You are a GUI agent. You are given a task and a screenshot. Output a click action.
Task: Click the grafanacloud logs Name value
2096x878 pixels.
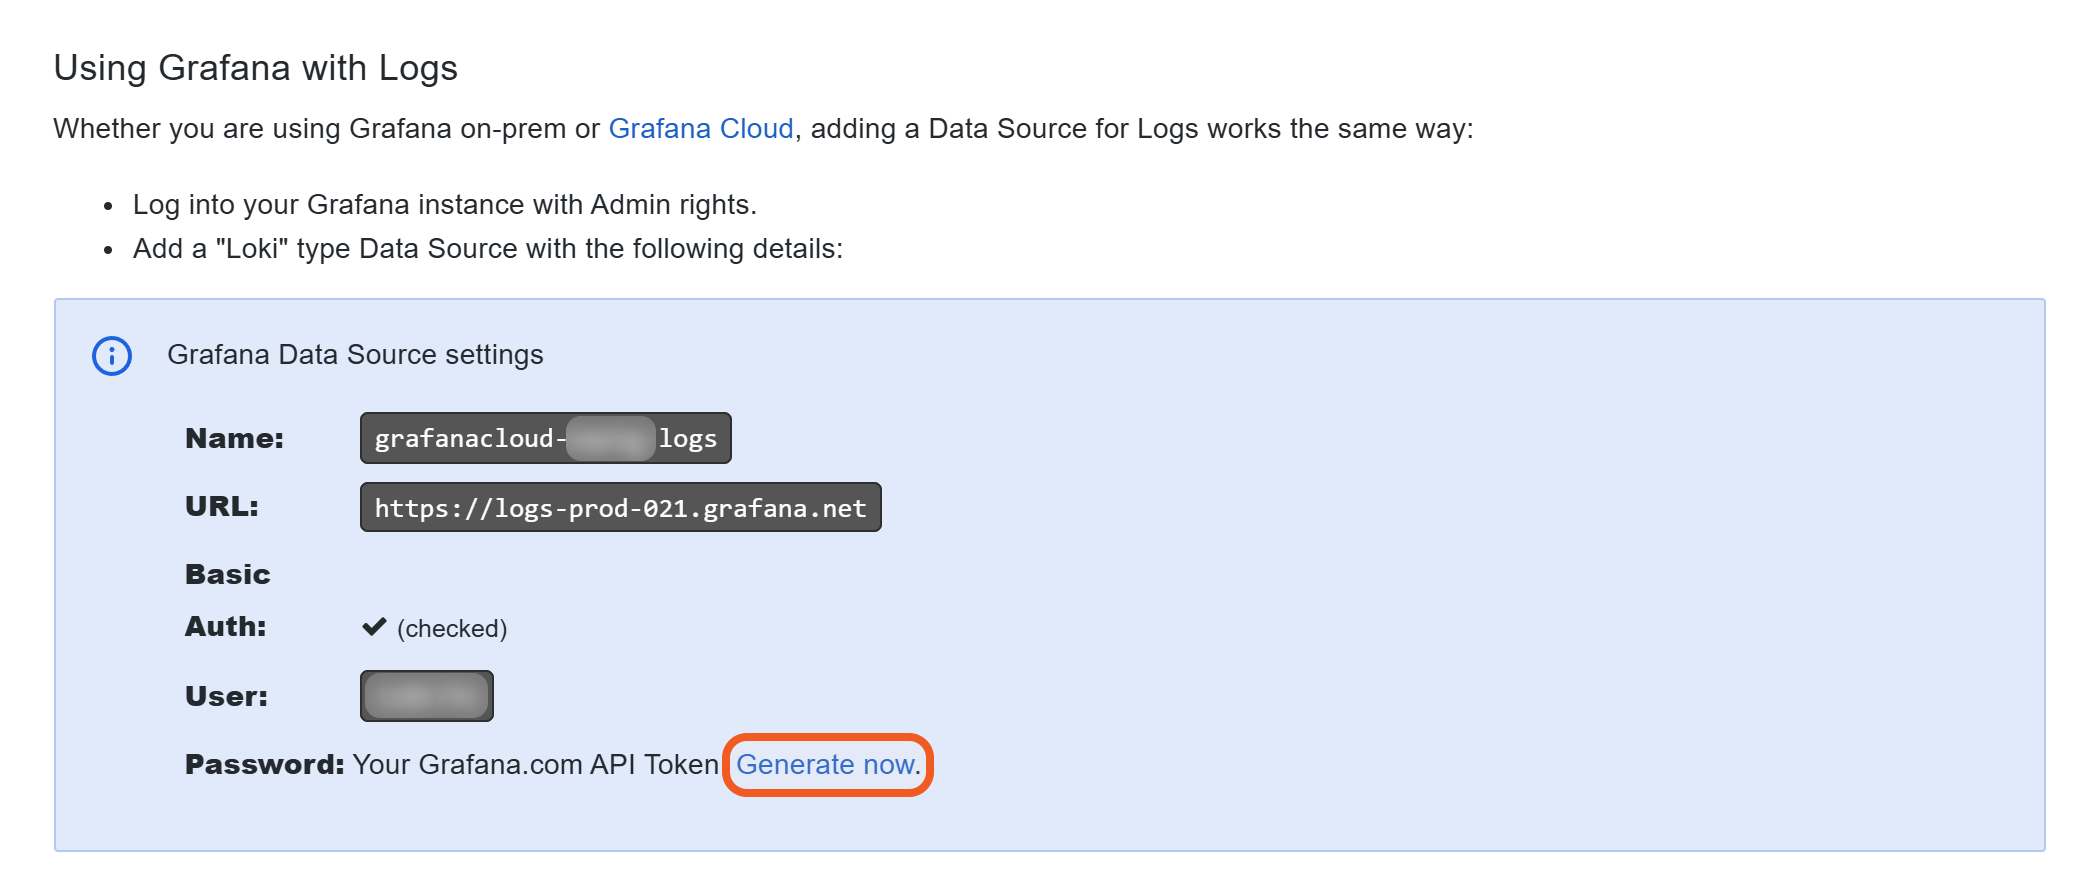tap(545, 438)
